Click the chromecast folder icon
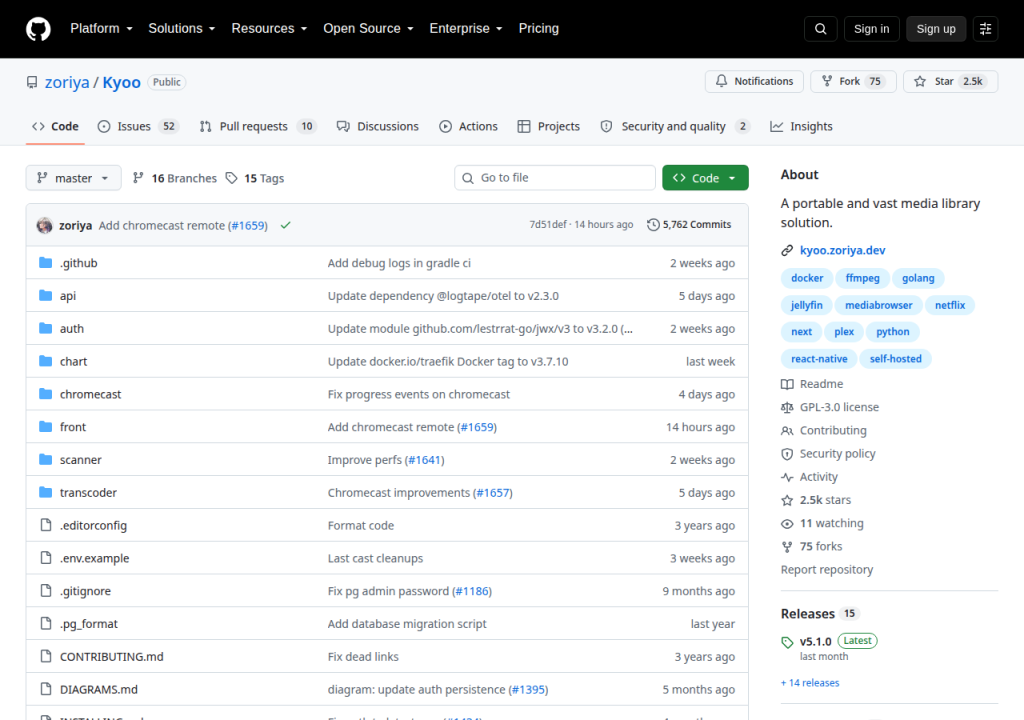 click(46, 394)
